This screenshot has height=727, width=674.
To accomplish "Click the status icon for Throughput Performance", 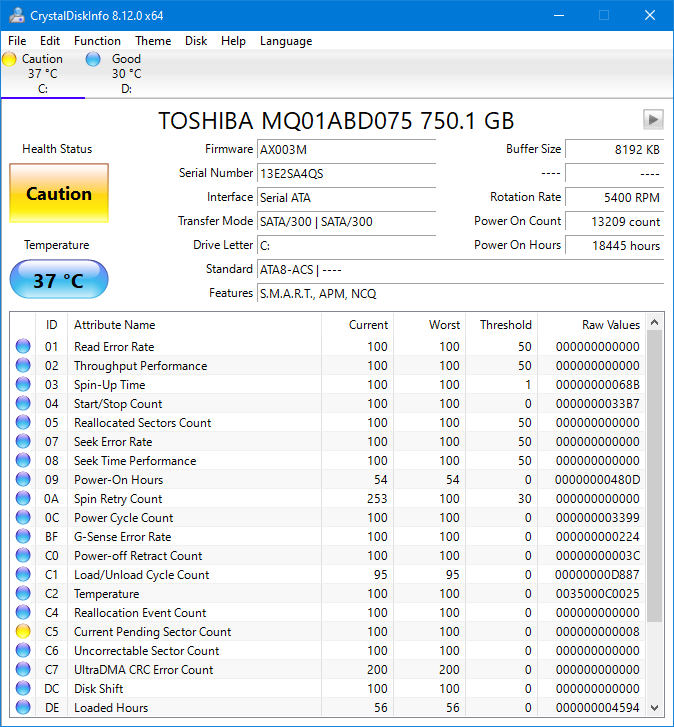I will click(23, 365).
